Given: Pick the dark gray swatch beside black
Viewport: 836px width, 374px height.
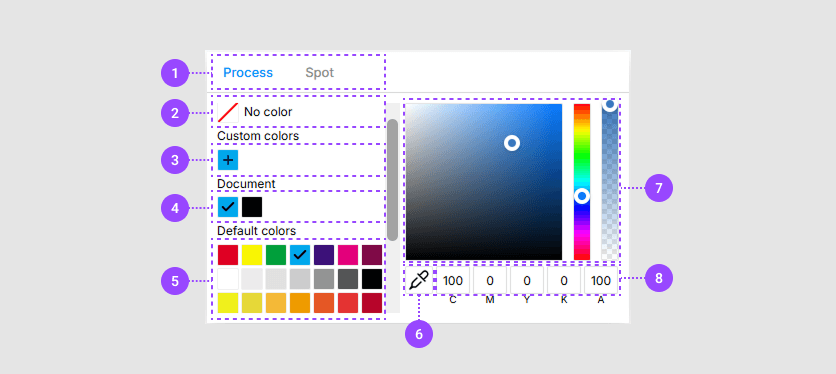Looking at the screenshot, I should 348,279.
